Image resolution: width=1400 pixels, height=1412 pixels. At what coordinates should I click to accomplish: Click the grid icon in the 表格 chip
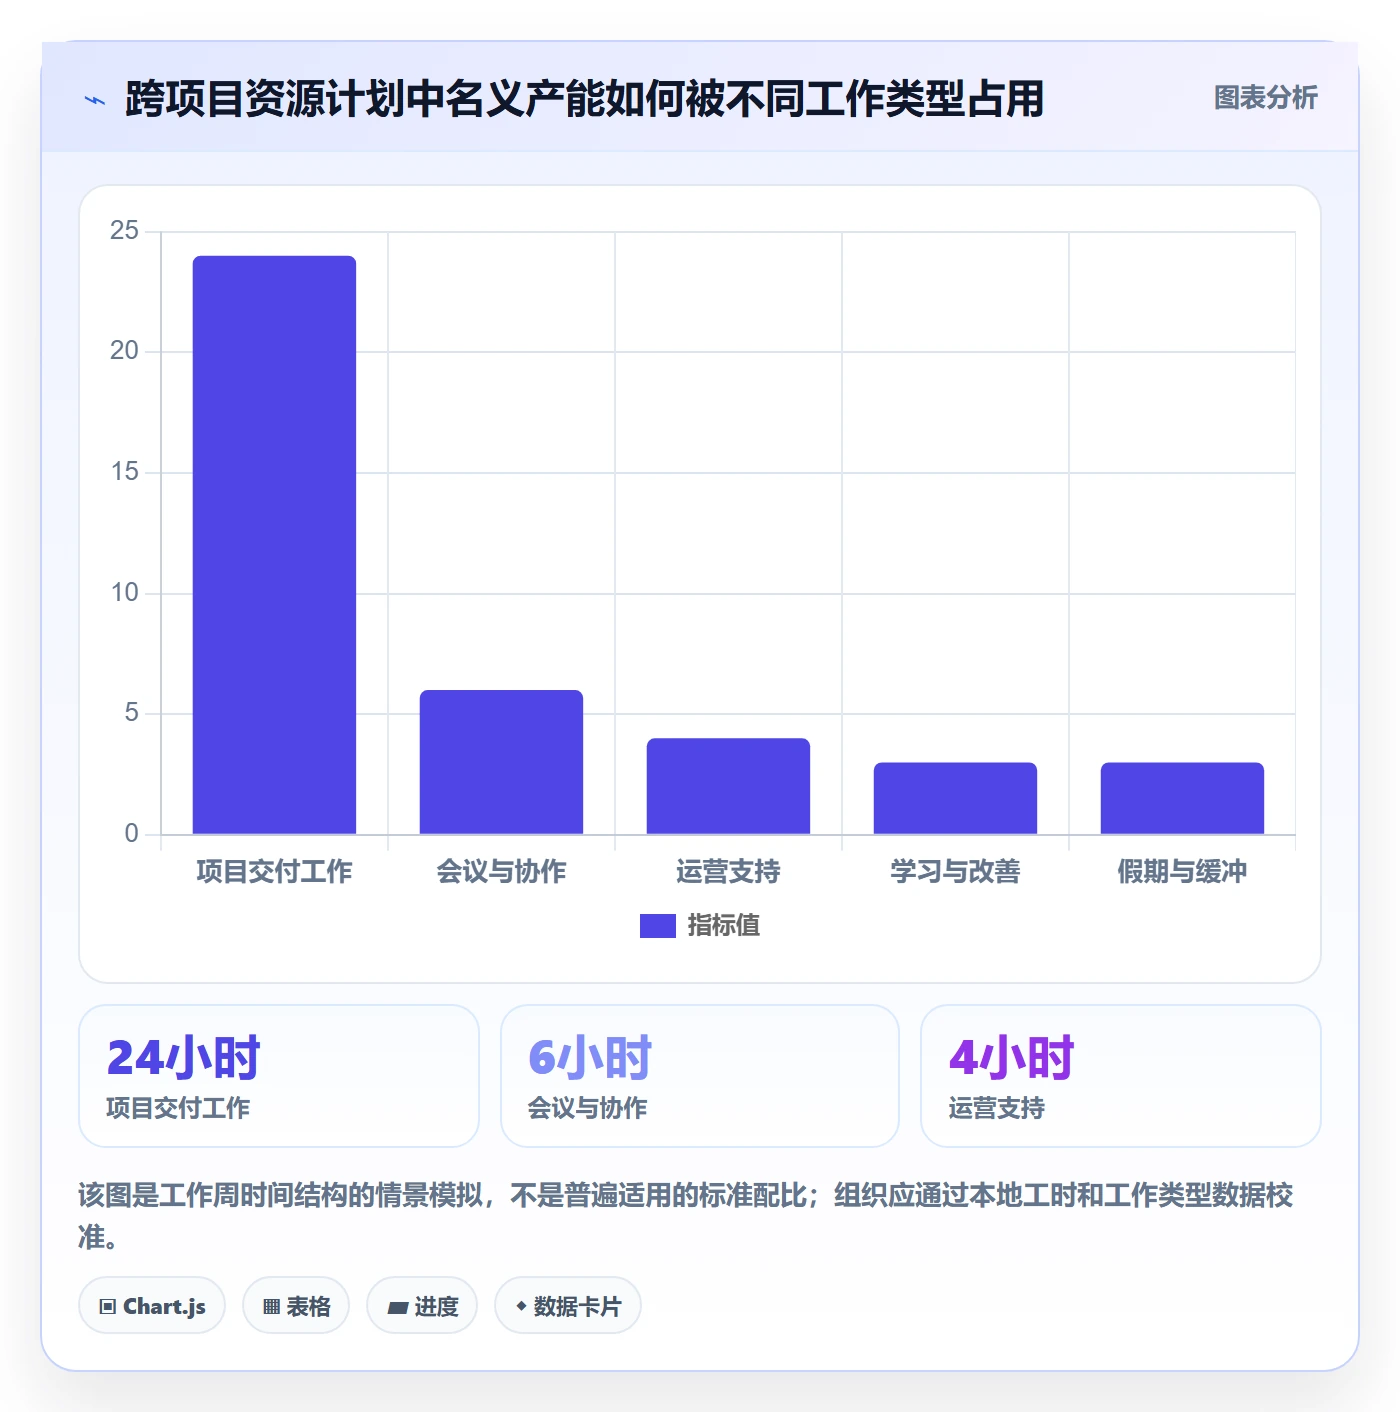click(x=271, y=1306)
